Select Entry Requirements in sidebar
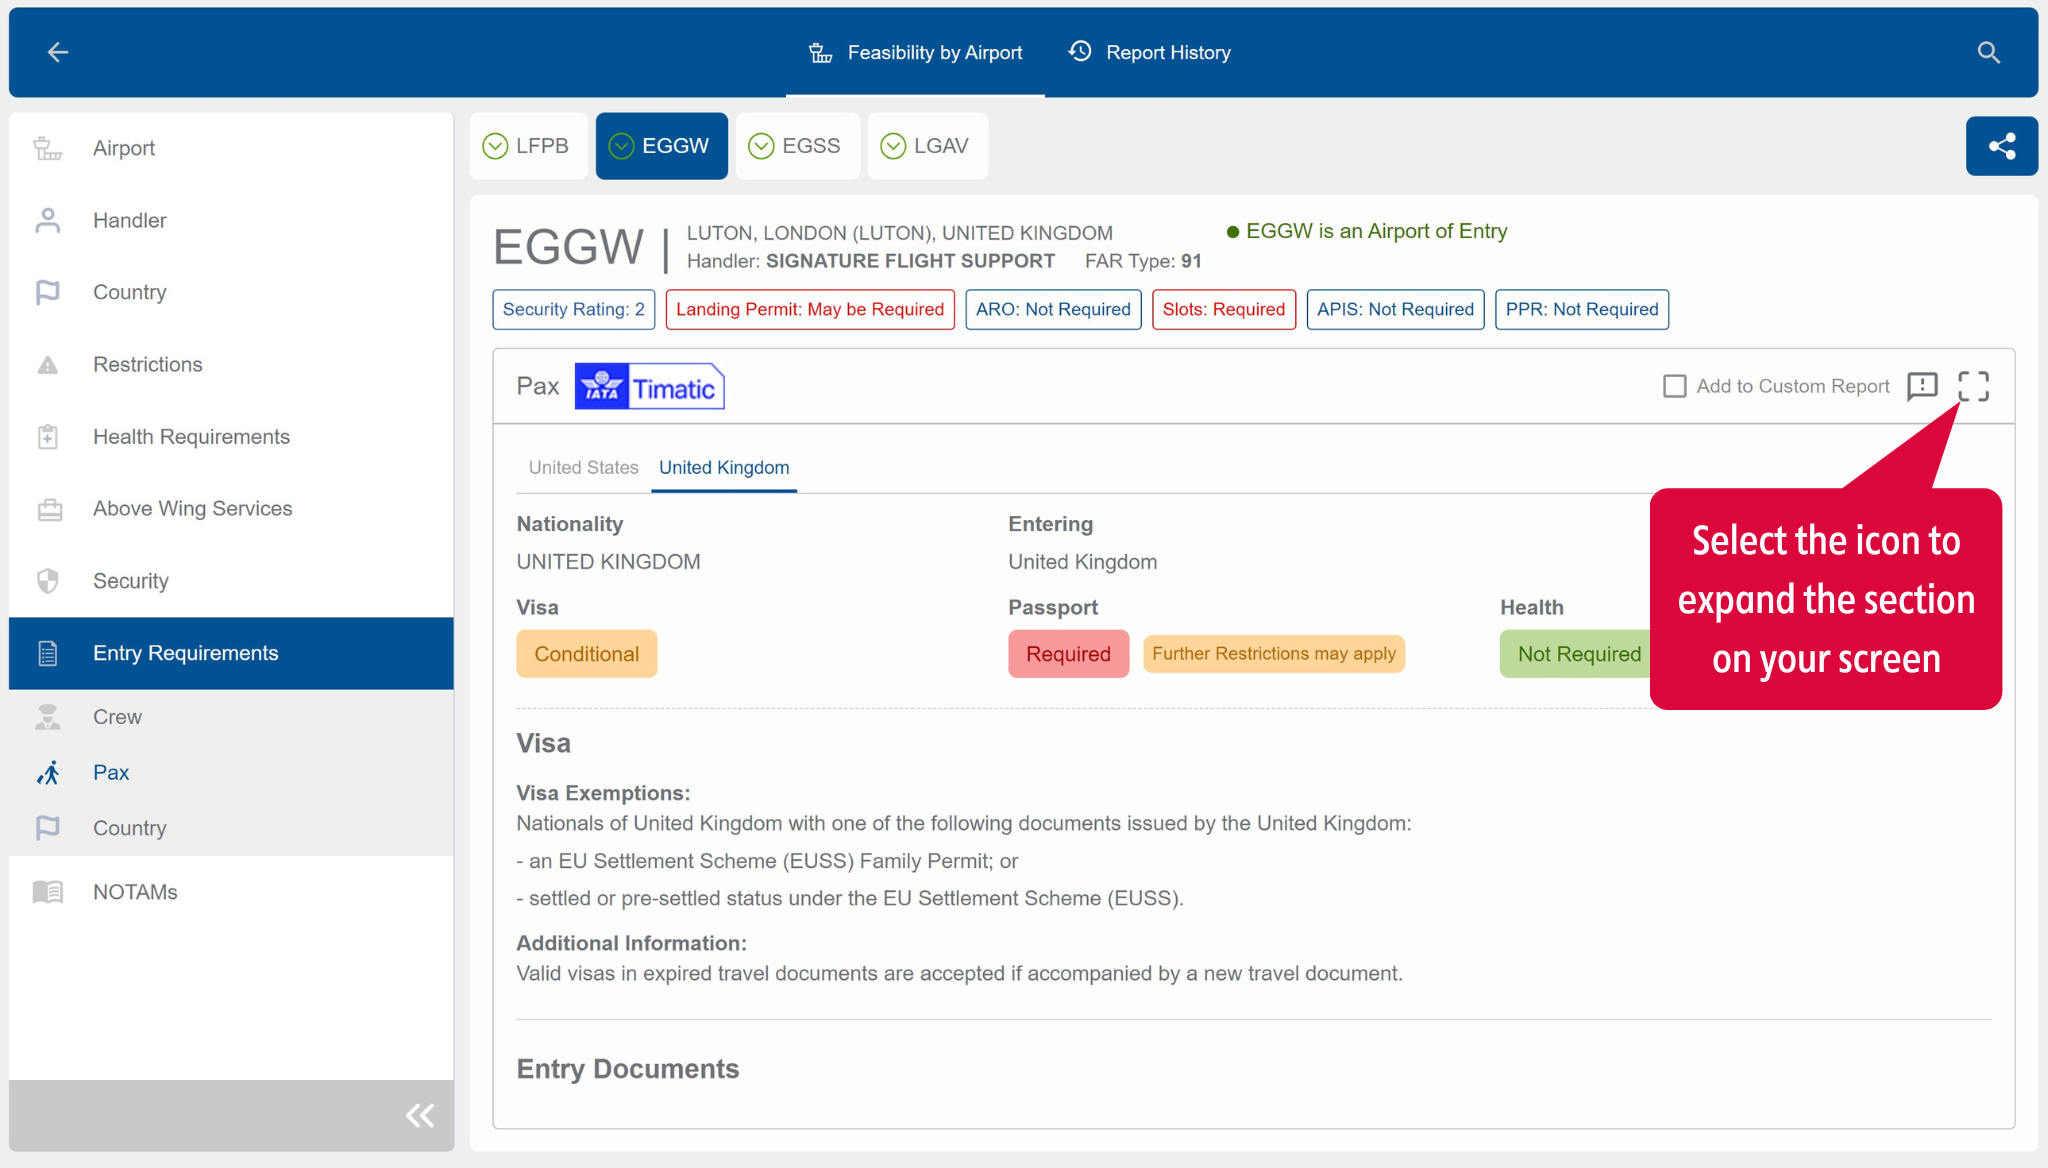Viewport: 2048px width, 1168px height. pos(231,653)
